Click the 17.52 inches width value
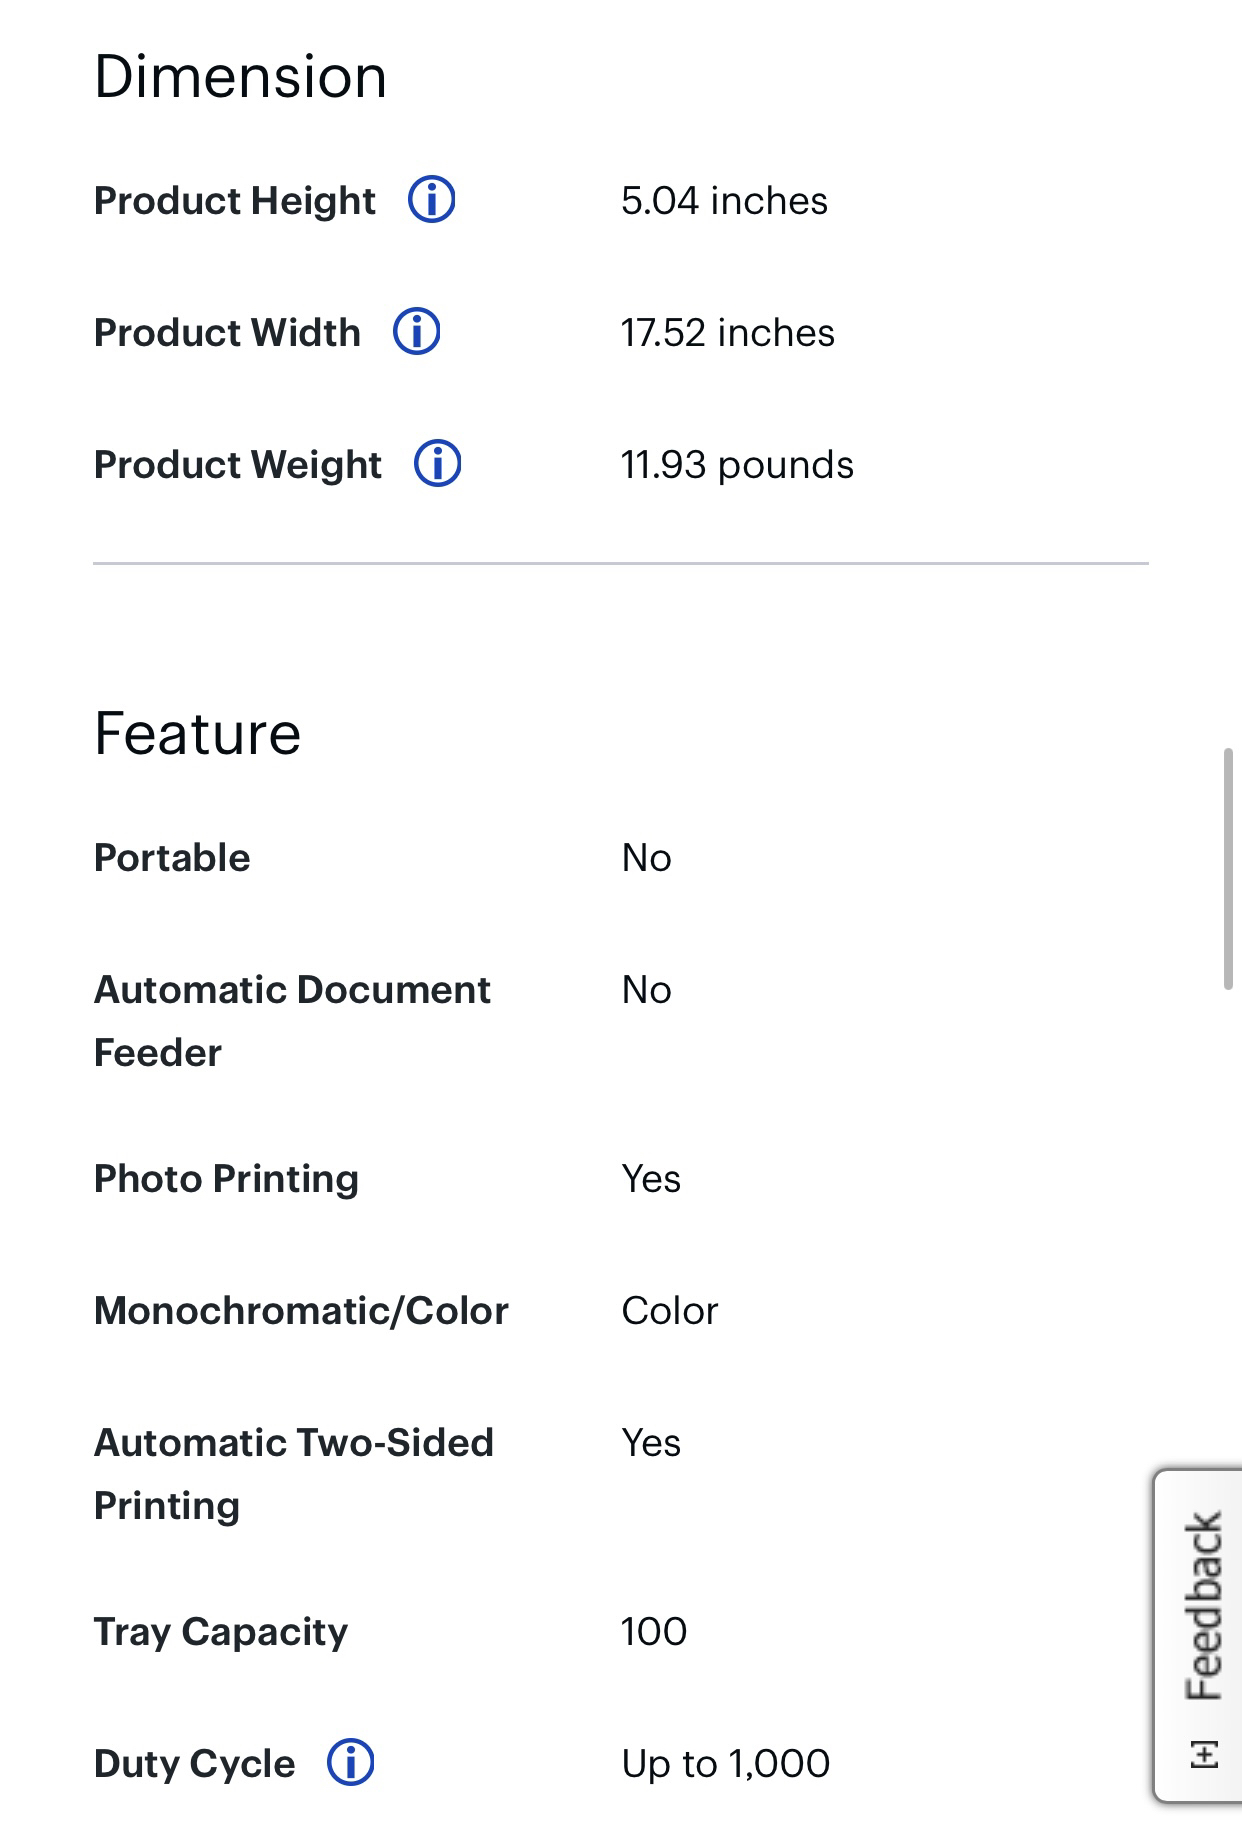 727,333
